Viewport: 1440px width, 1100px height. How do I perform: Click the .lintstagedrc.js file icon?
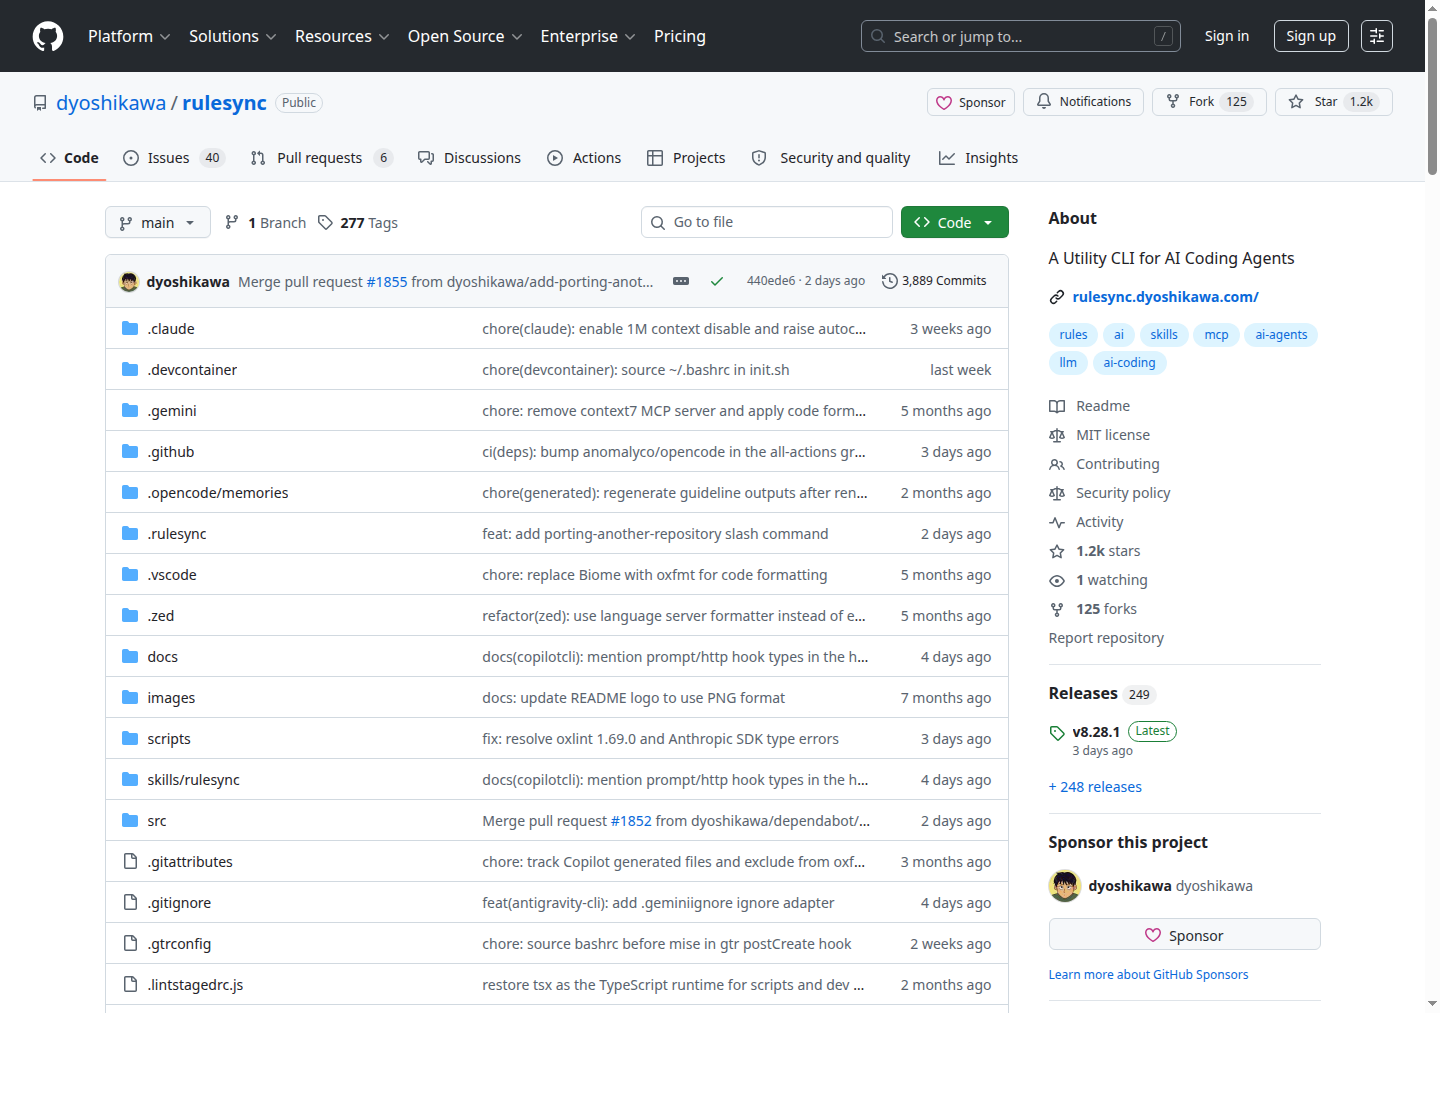point(130,984)
